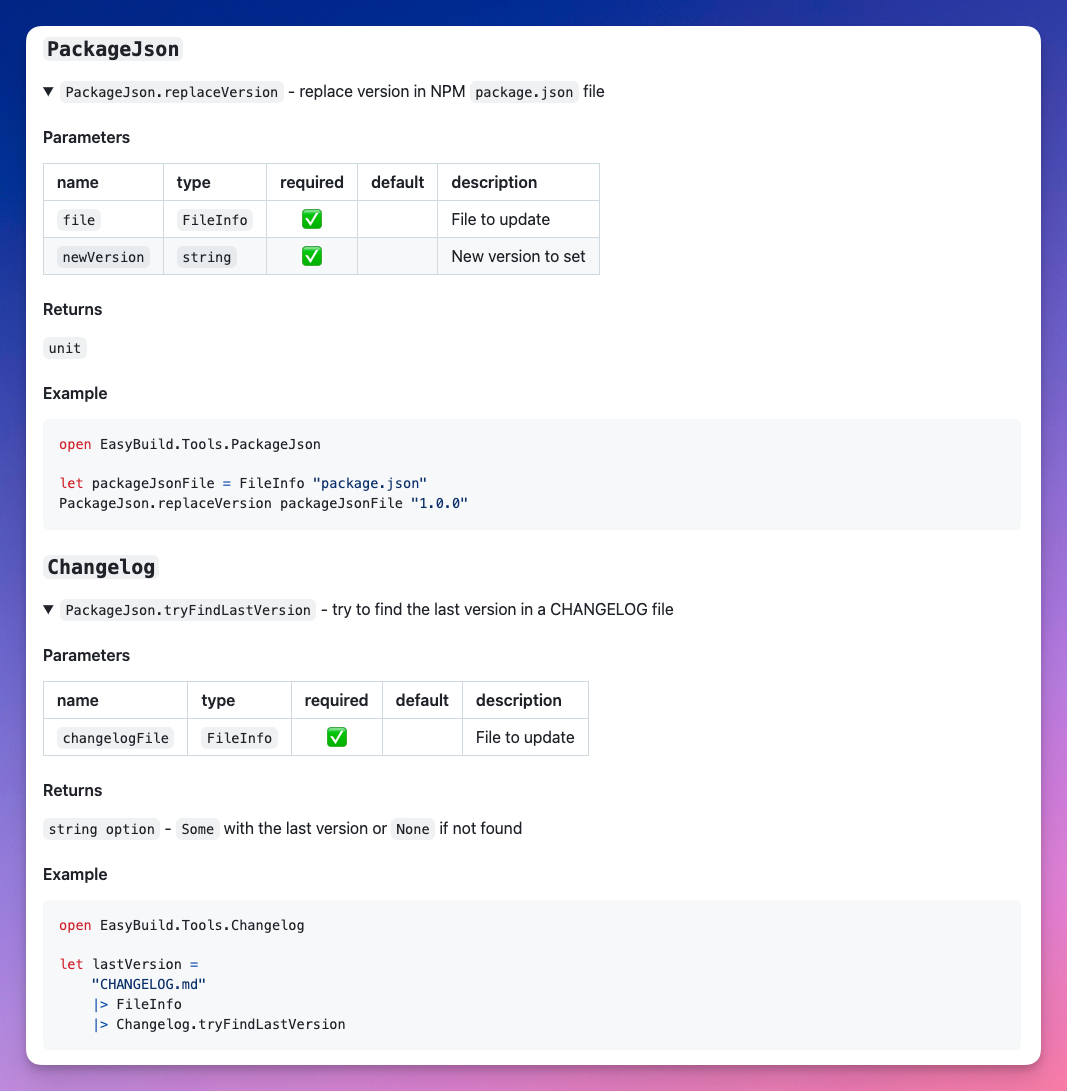The height and width of the screenshot is (1091, 1067).
Task: Collapse the PackageJson.tryFindLastVersion details section
Action: [x=48, y=610]
